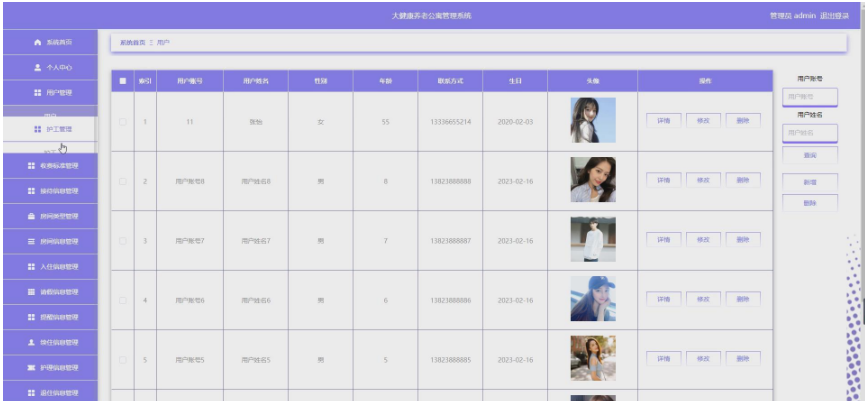Open 请假信息管理 table icon
Image resolution: width=865 pixels, height=401 pixels.
[31, 292]
